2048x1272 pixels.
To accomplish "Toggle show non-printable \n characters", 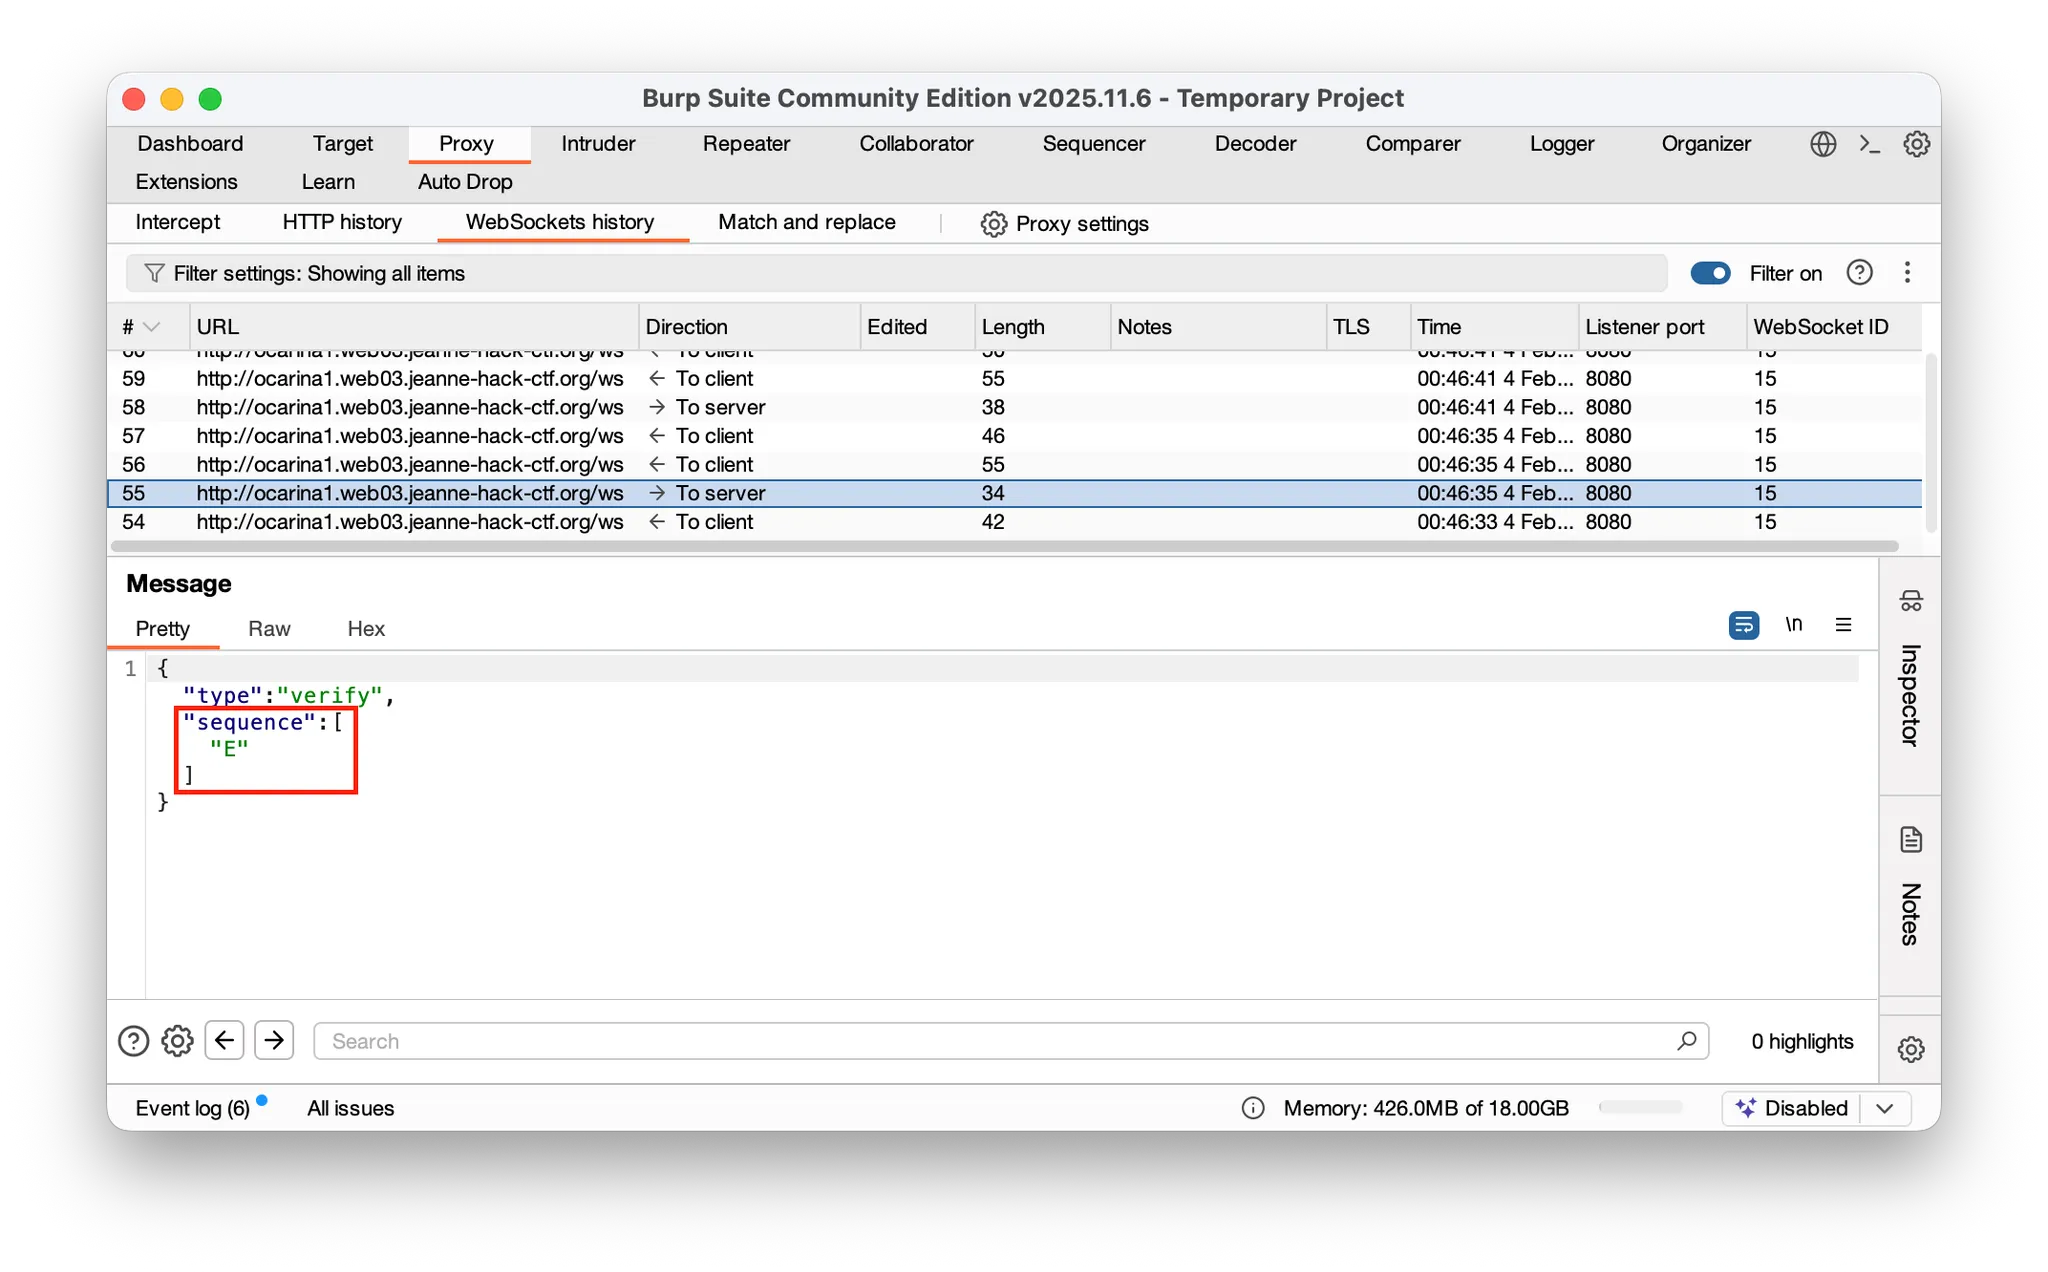I will pyautogui.click(x=1793, y=625).
